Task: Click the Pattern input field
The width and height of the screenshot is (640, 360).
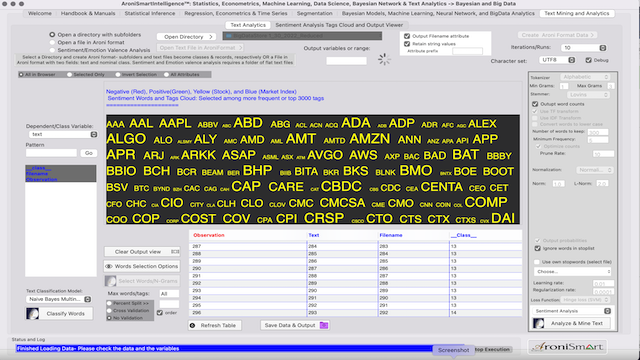Action: (51, 153)
